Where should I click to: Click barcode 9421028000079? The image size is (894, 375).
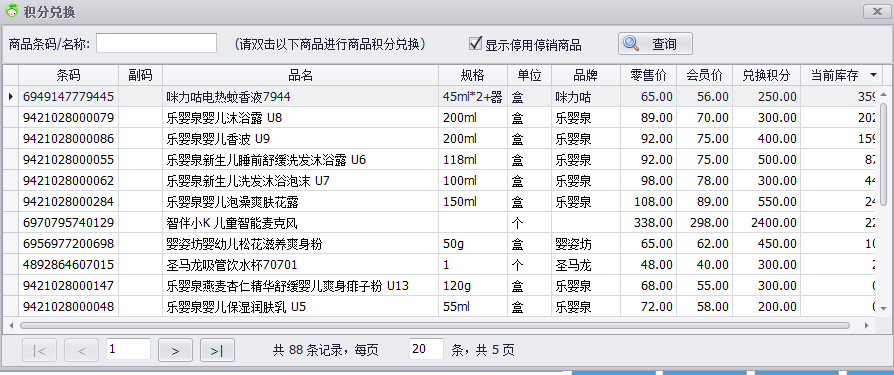coord(68,118)
